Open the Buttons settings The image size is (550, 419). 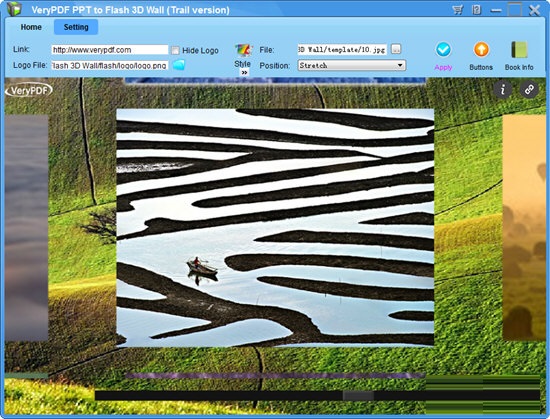(x=481, y=56)
